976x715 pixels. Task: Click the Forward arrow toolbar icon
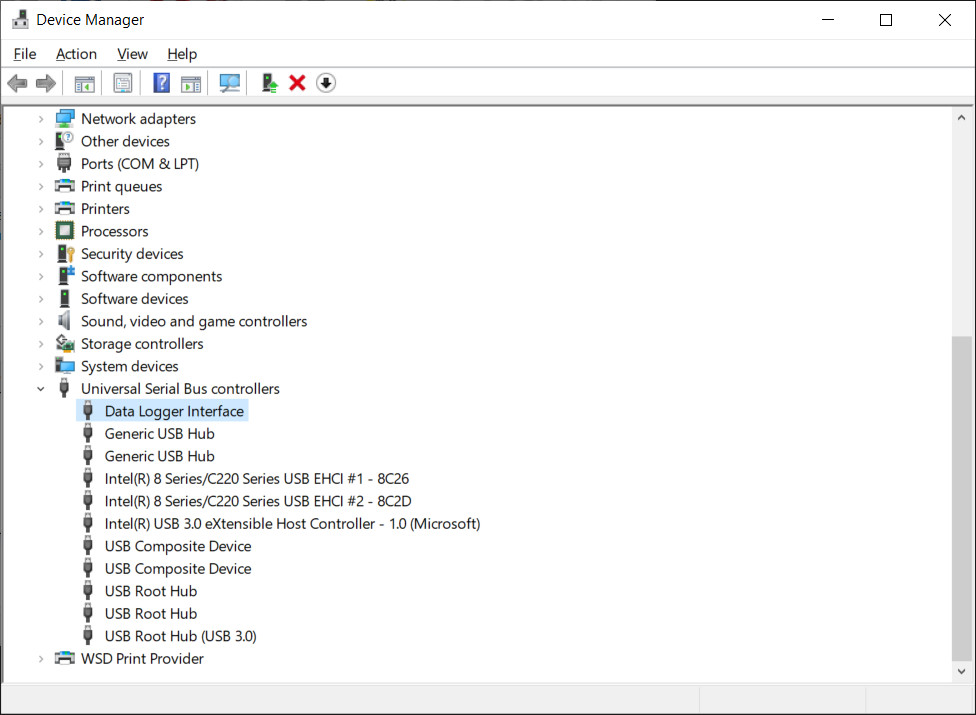tap(46, 83)
